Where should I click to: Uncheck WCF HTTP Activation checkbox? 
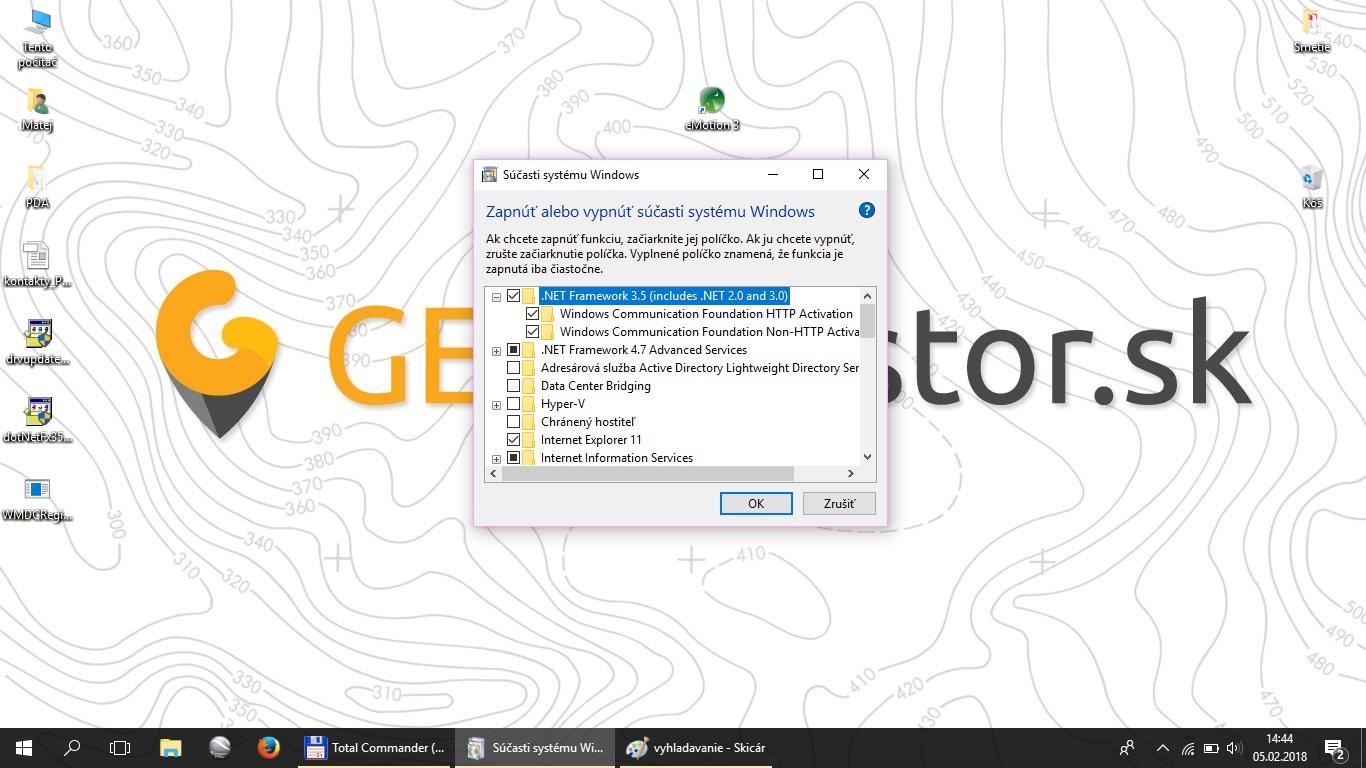tap(532, 314)
